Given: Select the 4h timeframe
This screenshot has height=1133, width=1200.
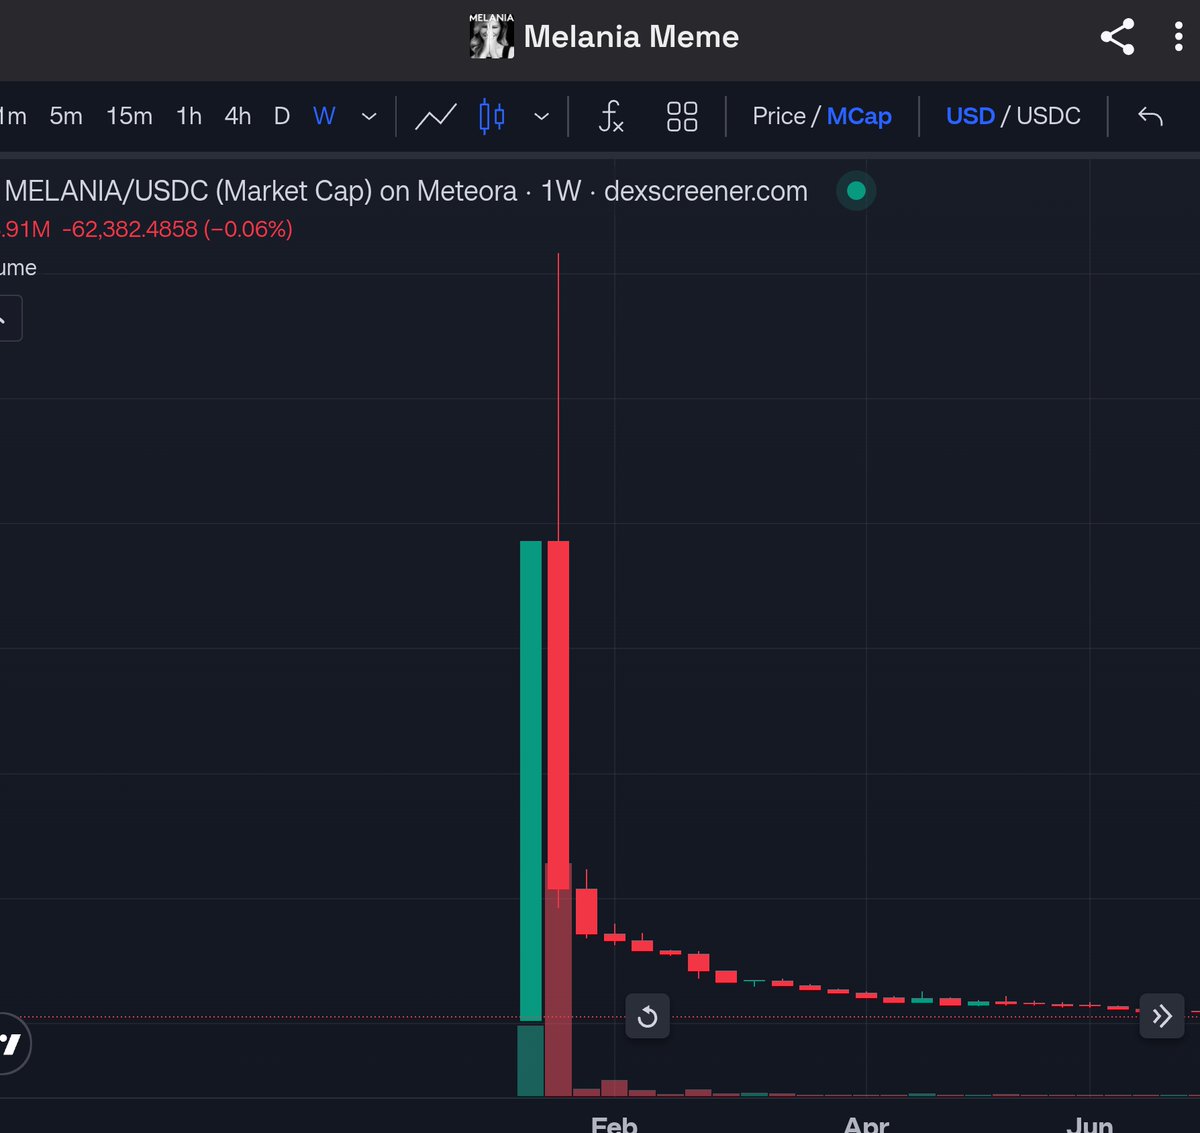Looking at the screenshot, I should [x=238, y=116].
